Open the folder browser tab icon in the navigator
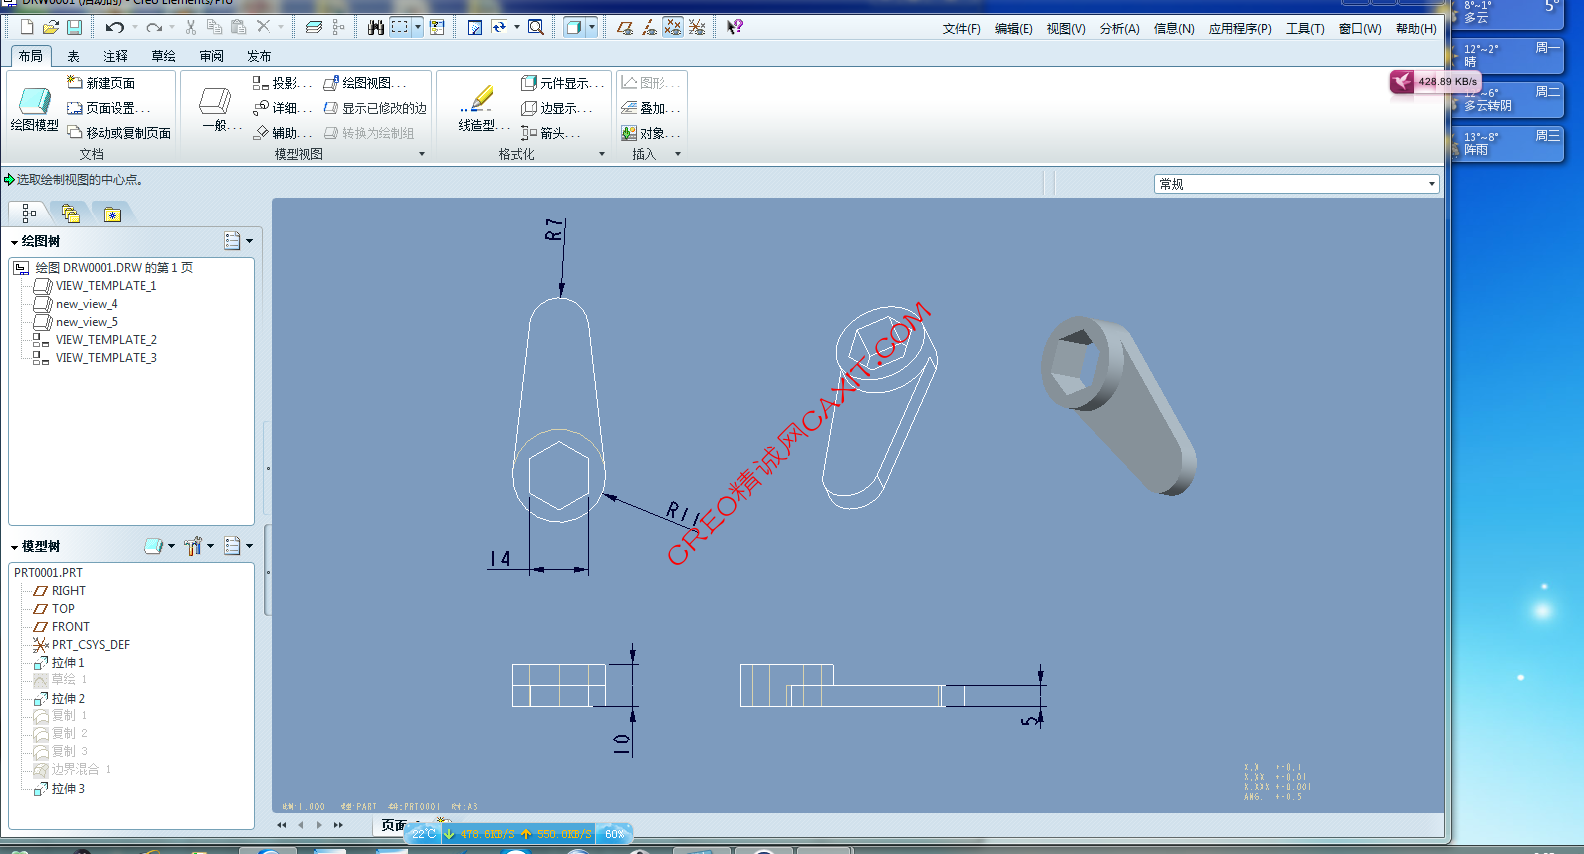 (70, 213)
